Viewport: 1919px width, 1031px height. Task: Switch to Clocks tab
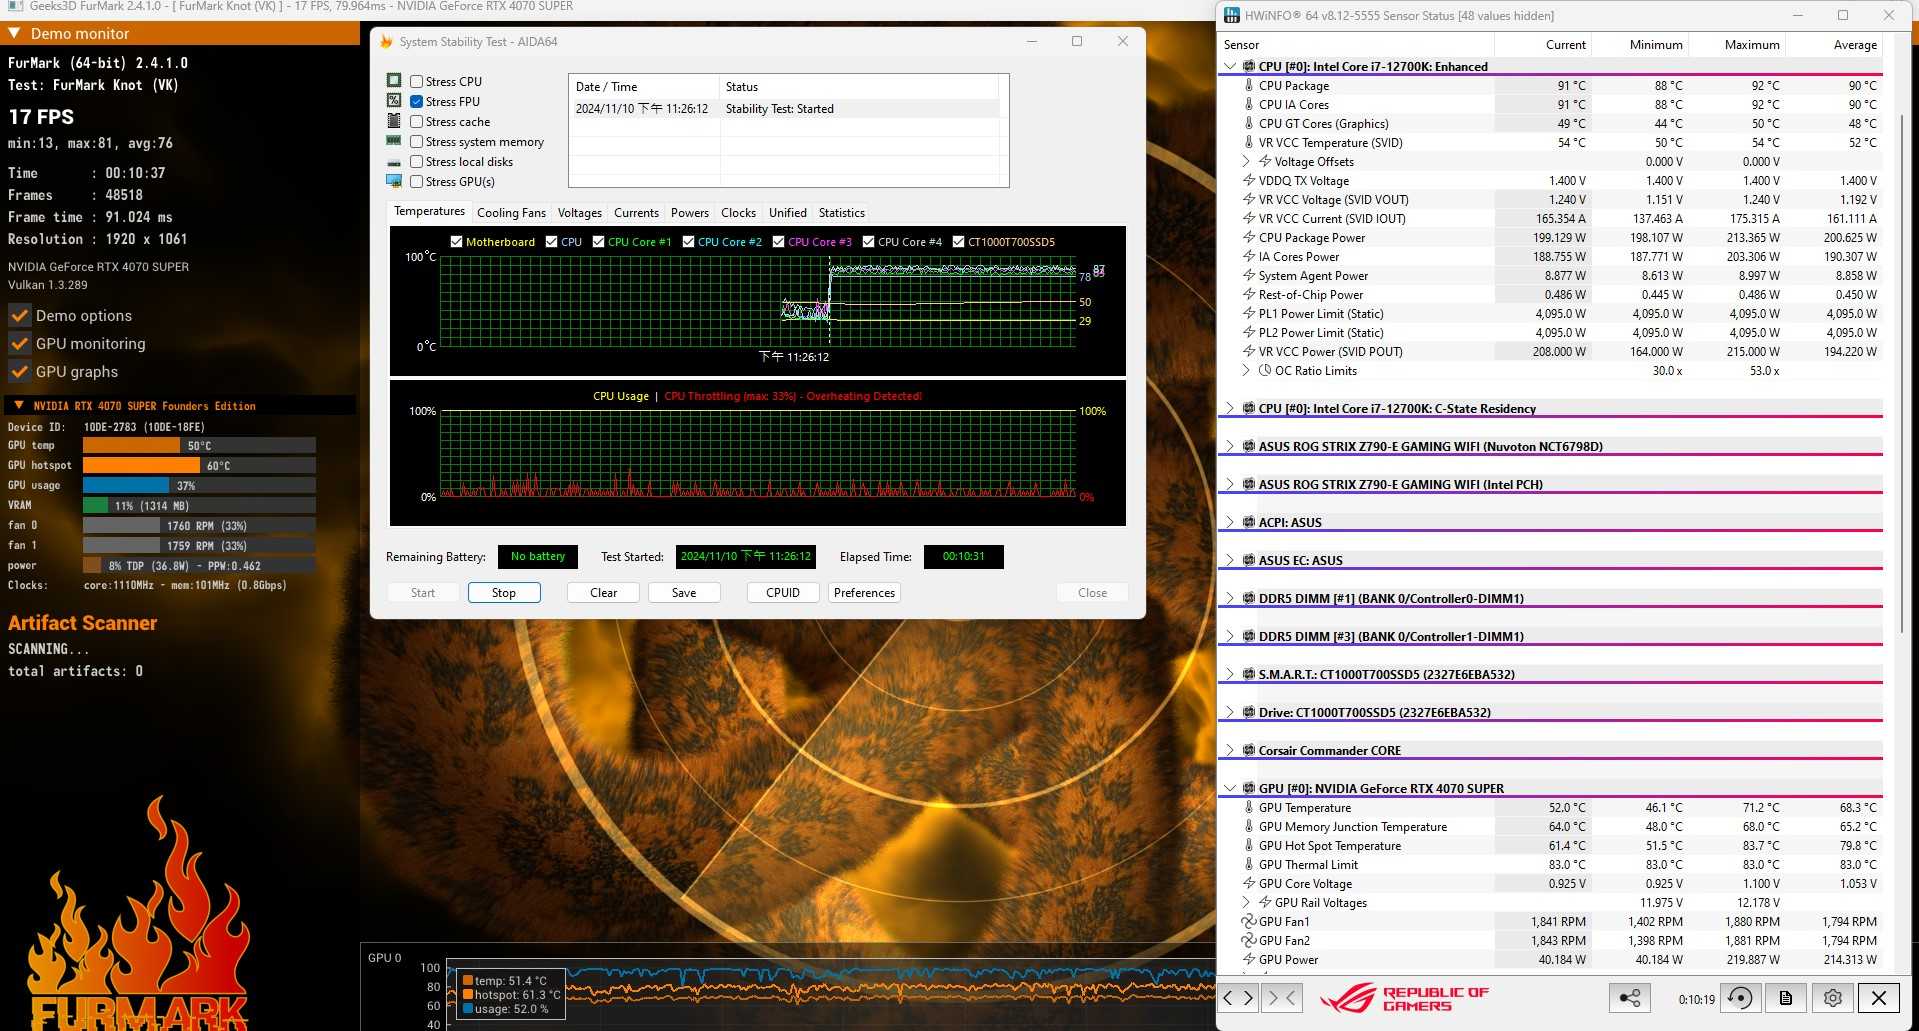738,212
